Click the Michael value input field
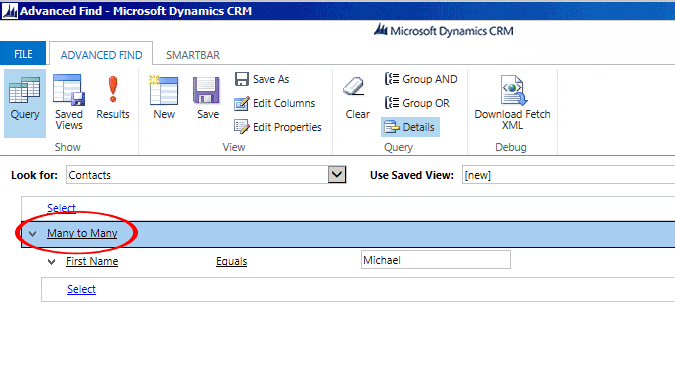This screenshot has height=386, width=675. (436, 260)
